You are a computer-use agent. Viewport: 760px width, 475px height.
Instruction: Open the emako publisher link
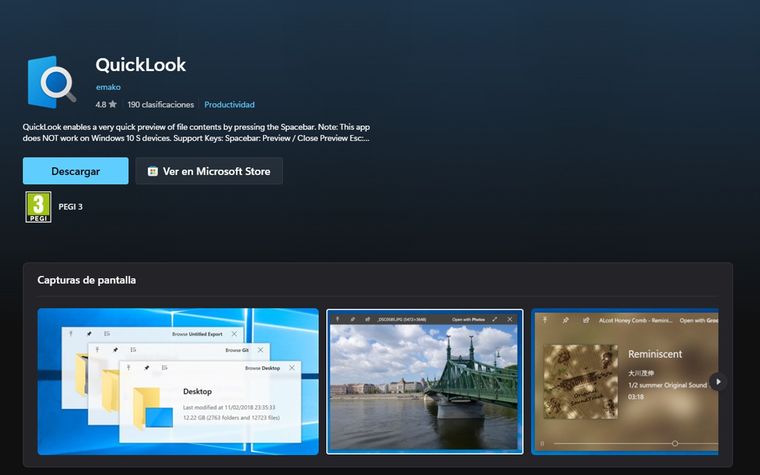point(108,87)
